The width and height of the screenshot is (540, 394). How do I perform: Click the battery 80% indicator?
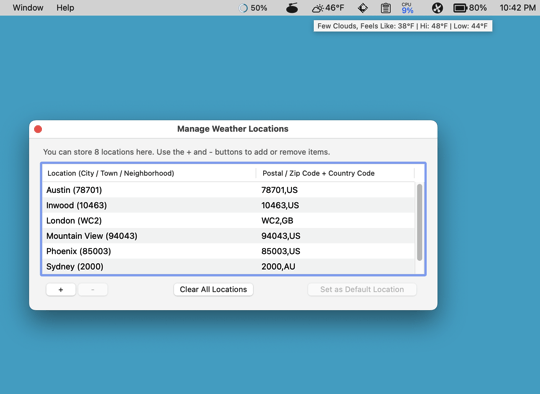[x=470, y=8]
